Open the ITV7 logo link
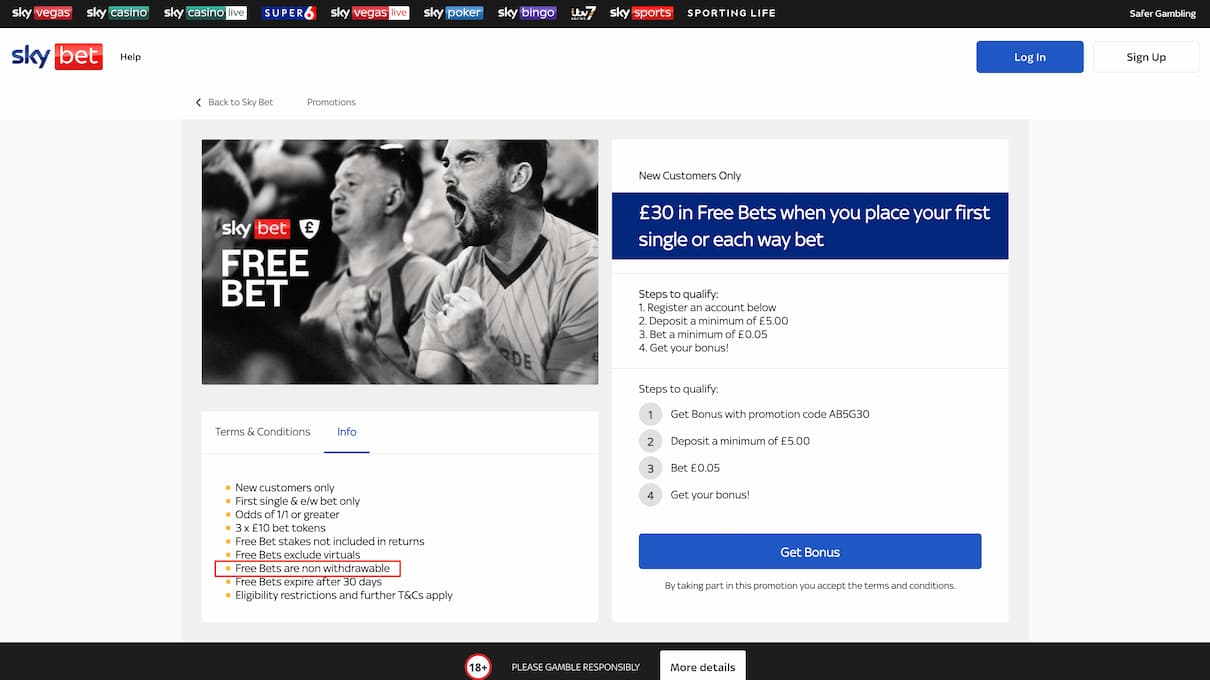 [584, 13]
